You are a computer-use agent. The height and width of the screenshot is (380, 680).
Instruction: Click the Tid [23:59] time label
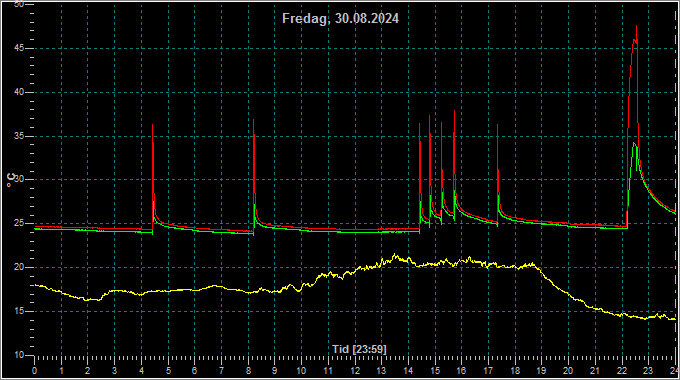point(359,349)
